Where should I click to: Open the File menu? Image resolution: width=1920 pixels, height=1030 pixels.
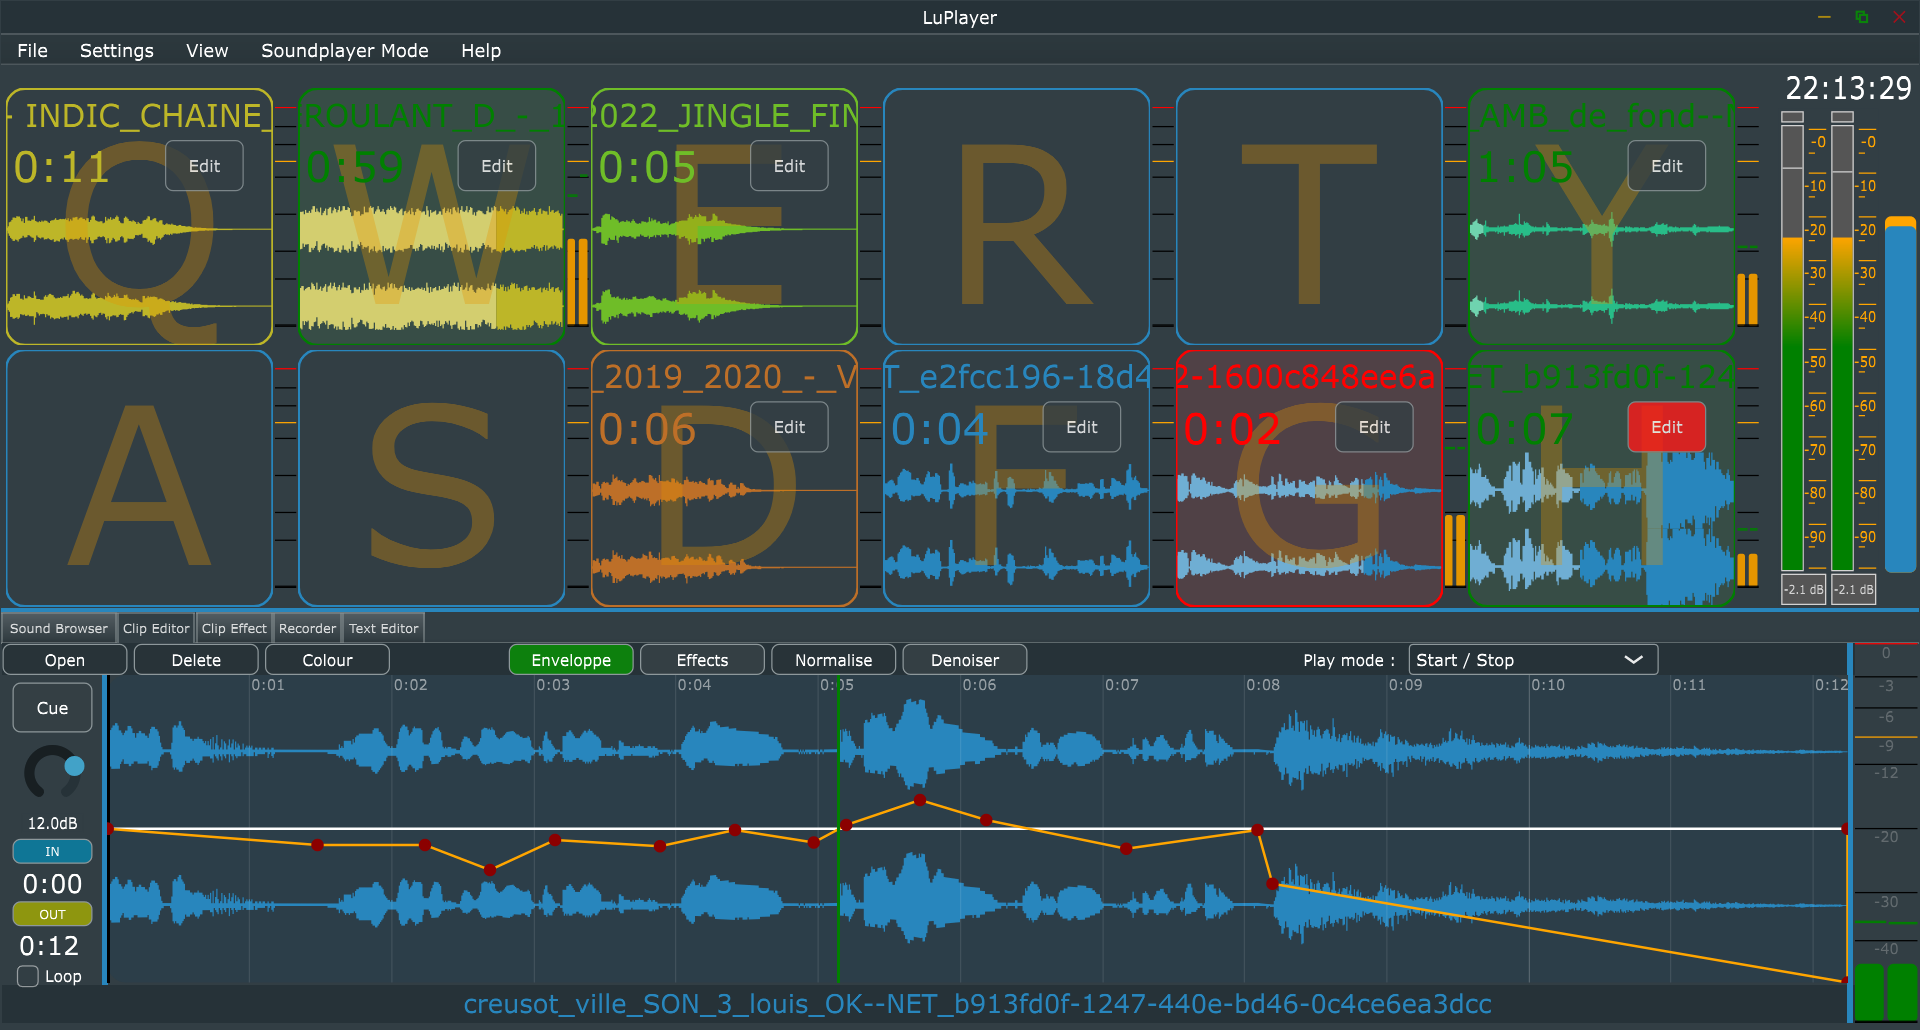click(x=32, y=50)
